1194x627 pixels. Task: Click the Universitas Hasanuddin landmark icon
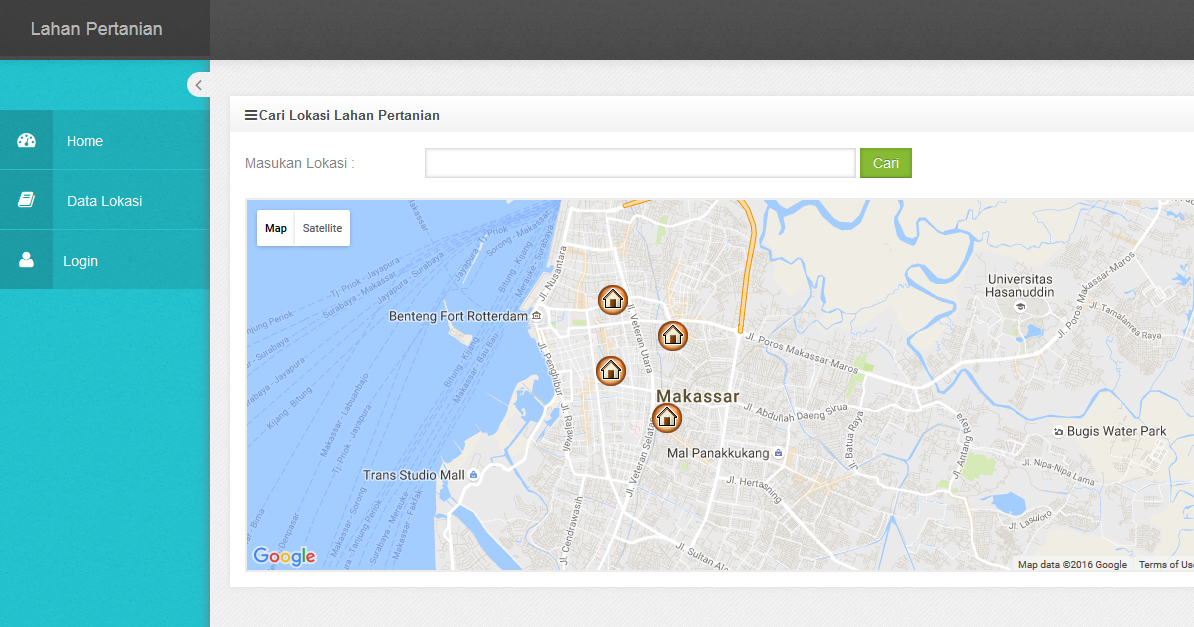coord(1020,306)
